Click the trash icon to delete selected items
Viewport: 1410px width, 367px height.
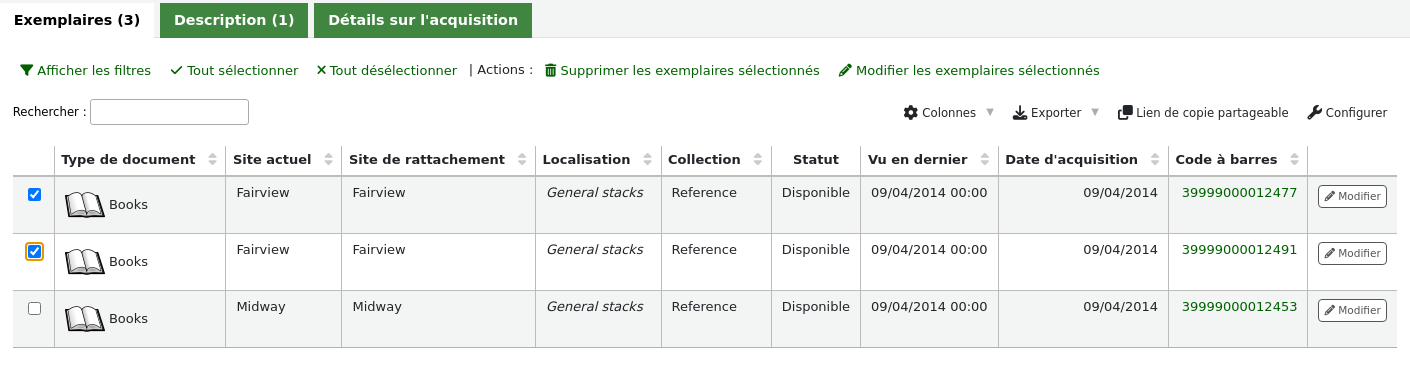[x=550, y=71]
